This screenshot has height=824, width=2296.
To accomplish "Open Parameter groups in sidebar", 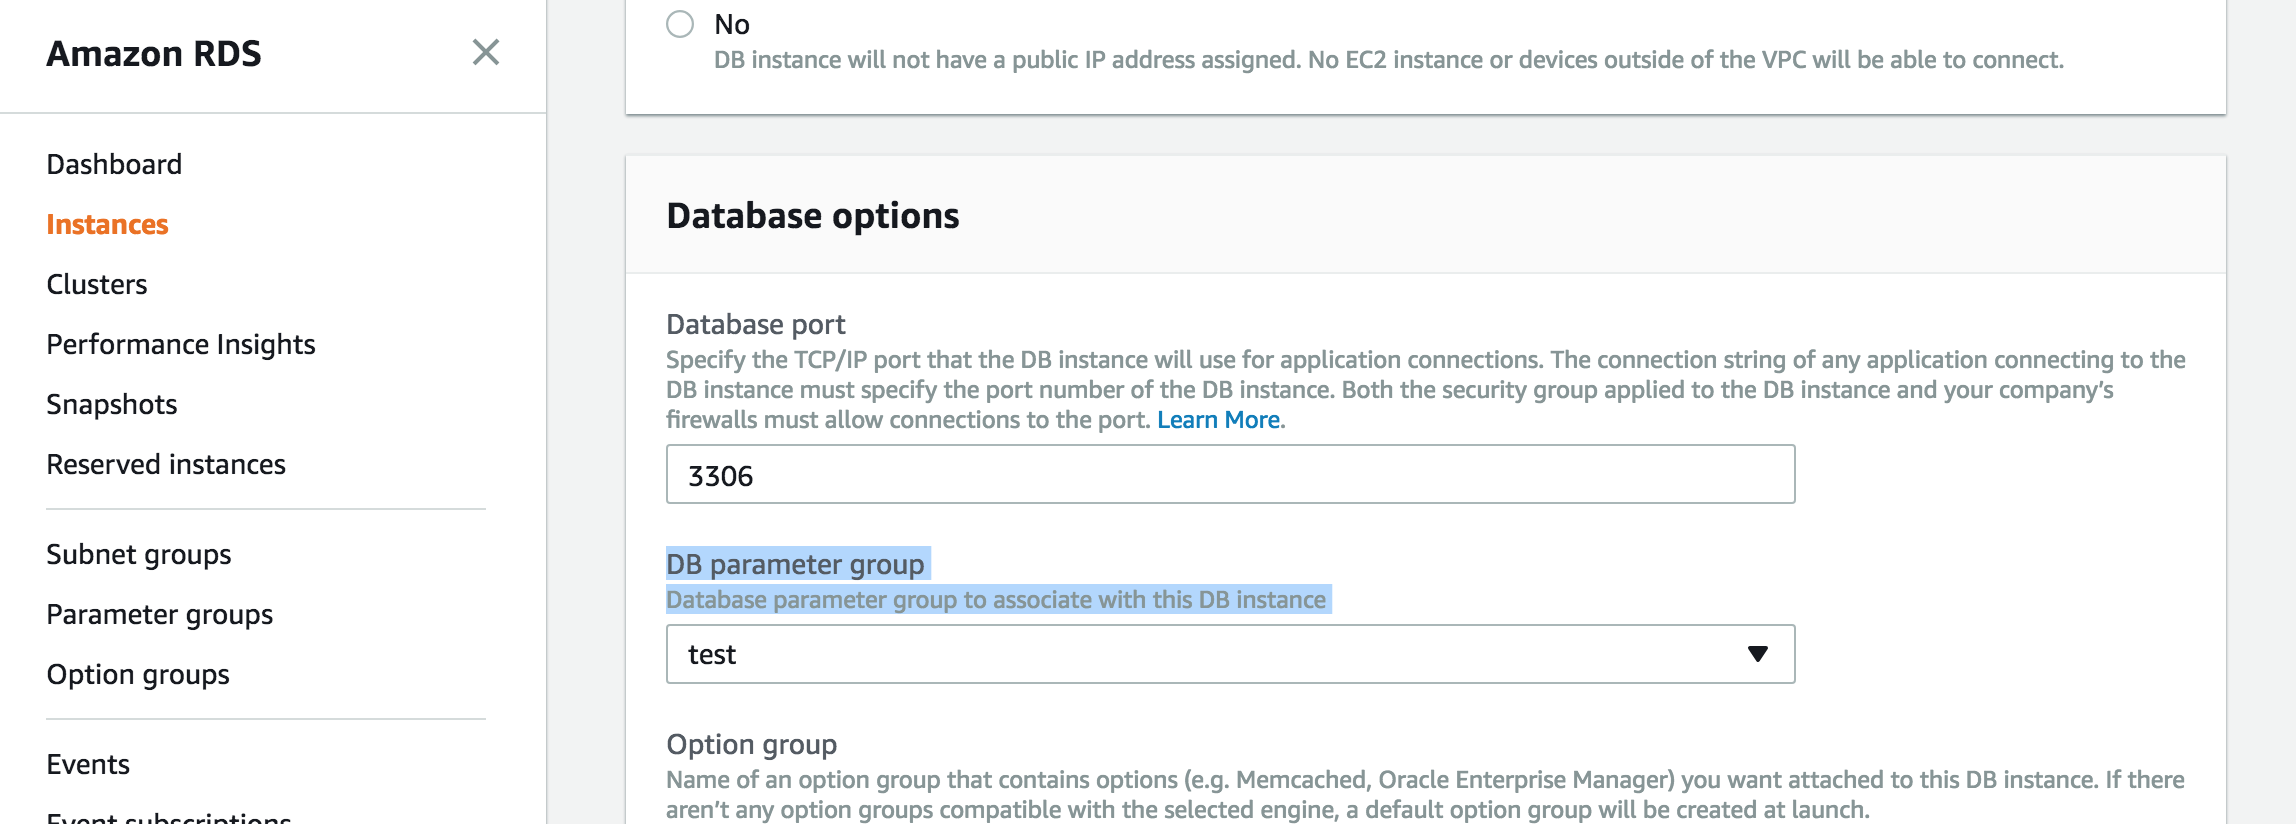I will click(160, 614).
